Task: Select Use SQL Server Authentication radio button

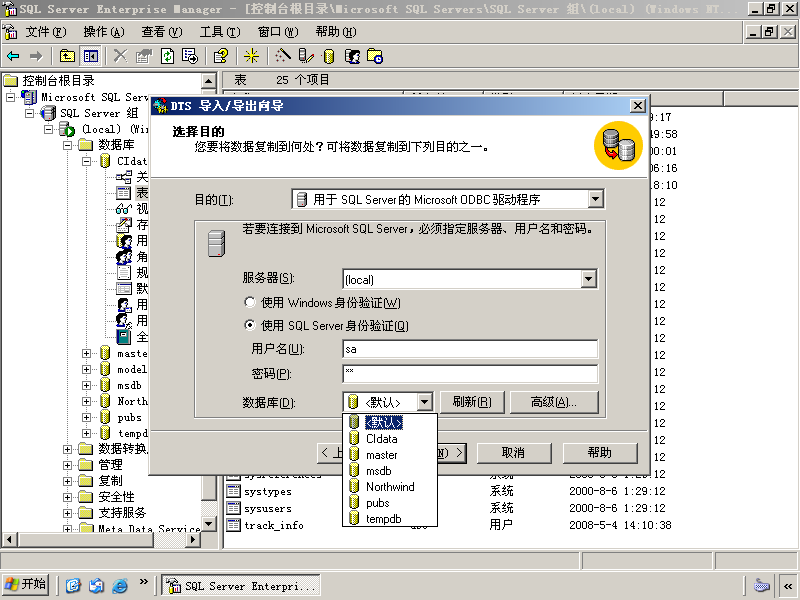Action: 249,325
